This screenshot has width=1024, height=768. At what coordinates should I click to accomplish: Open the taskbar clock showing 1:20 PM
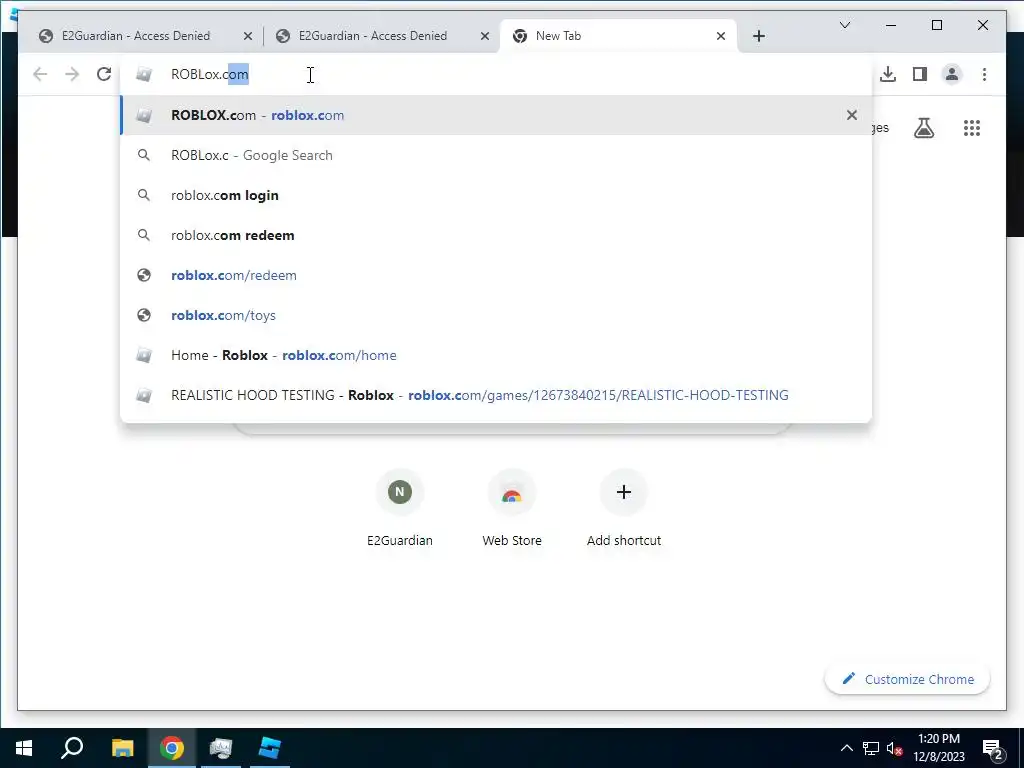click(x=938, y=748)
